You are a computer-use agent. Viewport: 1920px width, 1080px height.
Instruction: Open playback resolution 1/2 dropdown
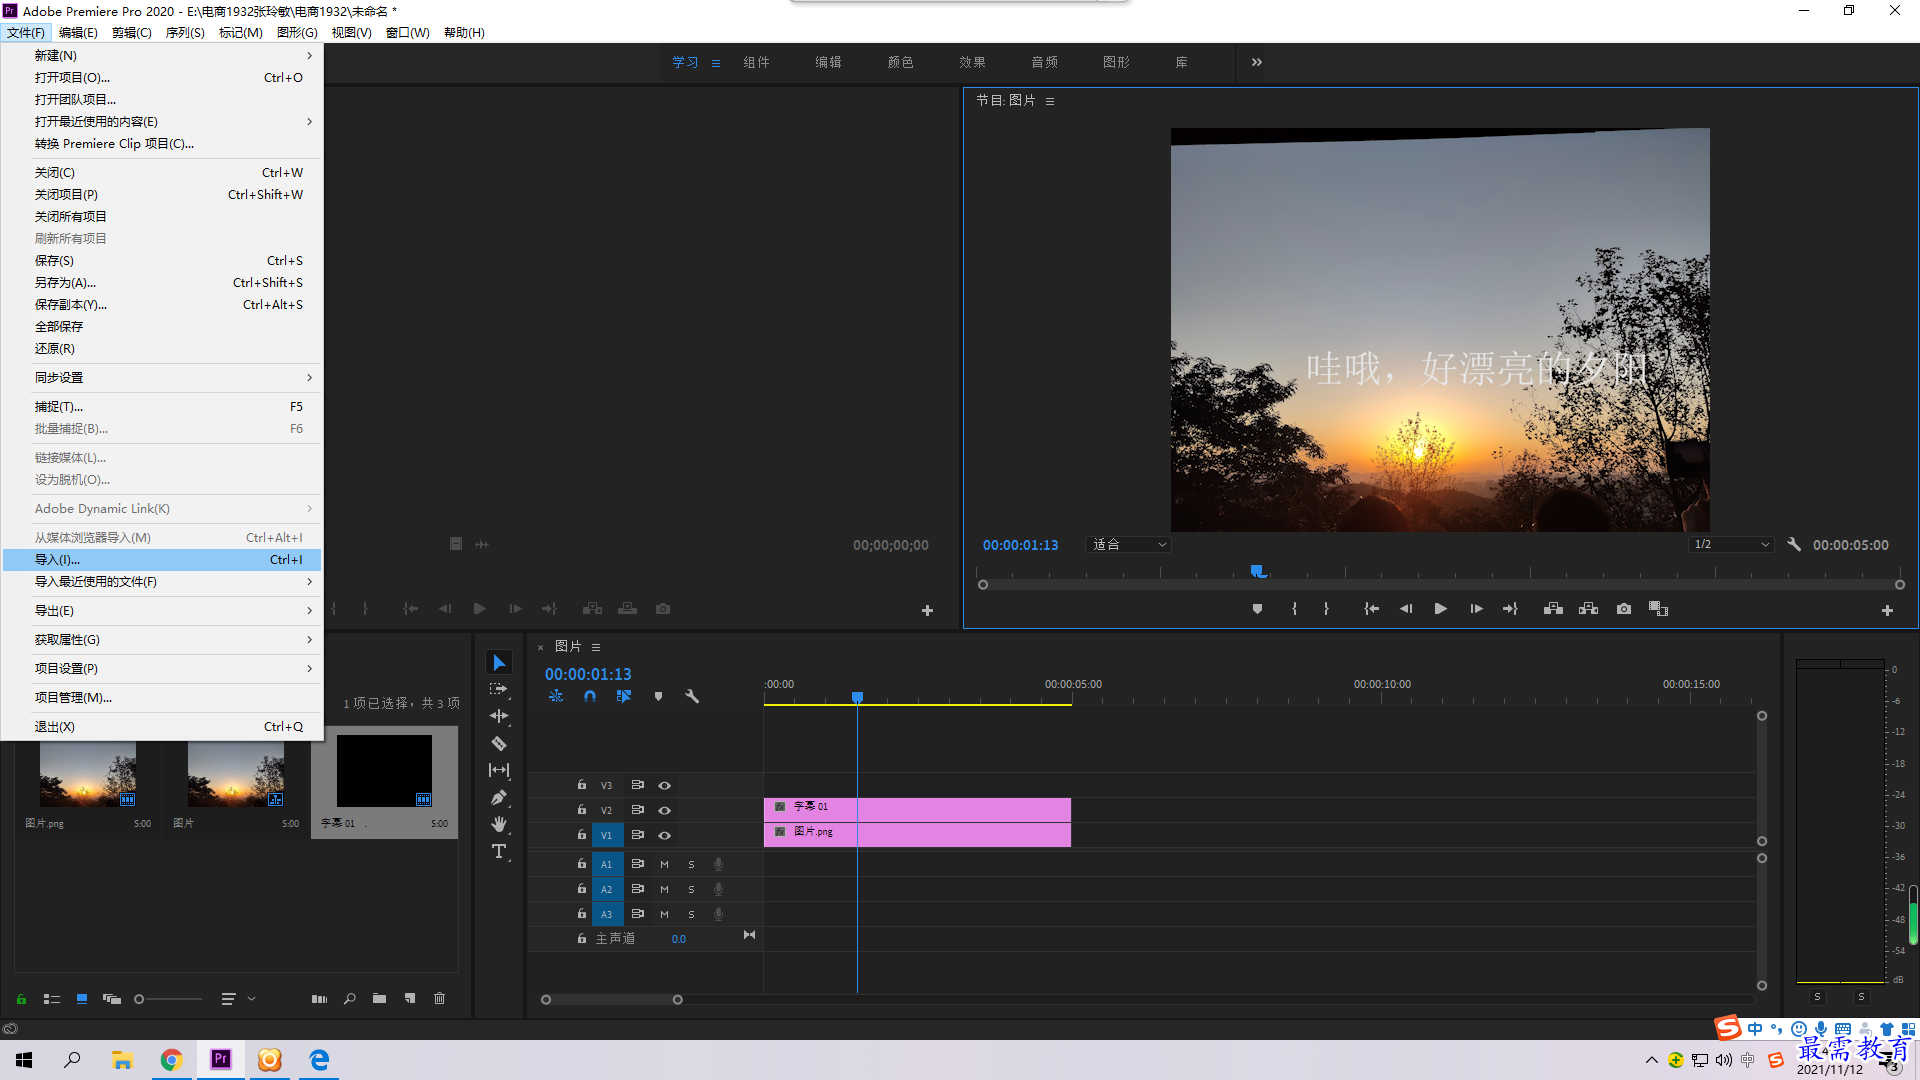(1731, 545)
